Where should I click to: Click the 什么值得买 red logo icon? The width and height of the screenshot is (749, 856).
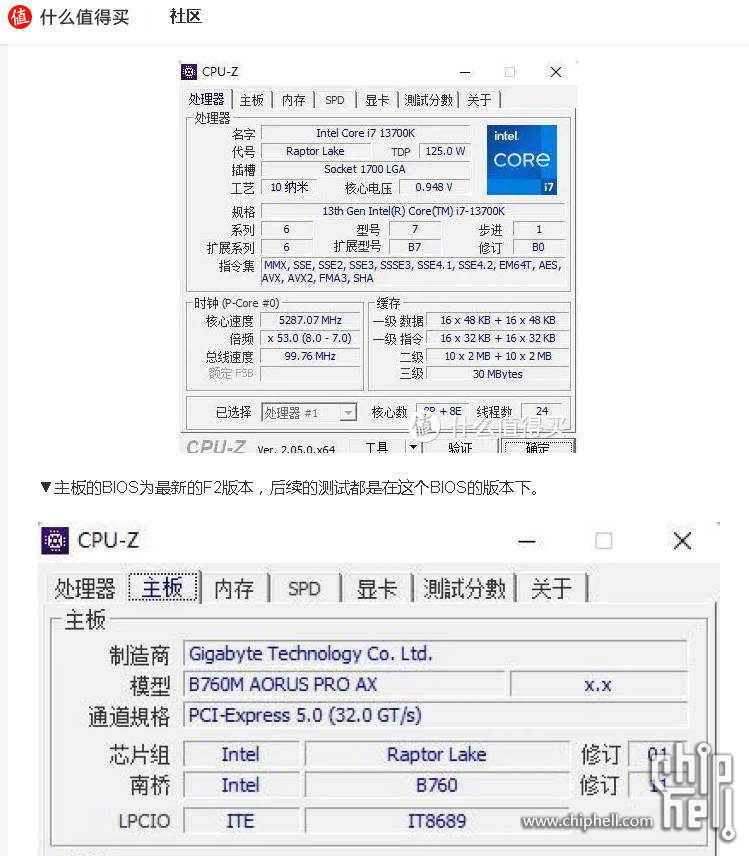click(x=20, y=16)
